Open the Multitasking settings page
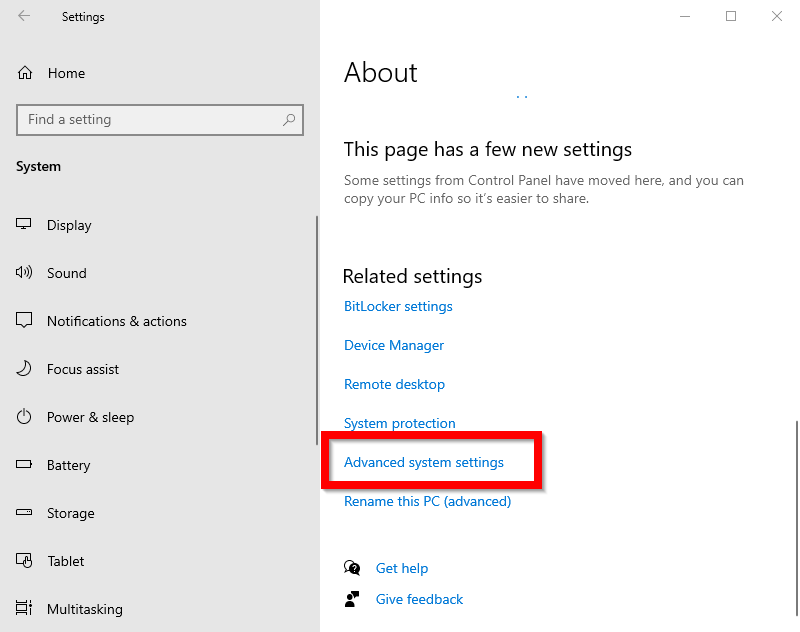Image resolution: width=800 pixels, height=632 pixels. click(85, 609)
